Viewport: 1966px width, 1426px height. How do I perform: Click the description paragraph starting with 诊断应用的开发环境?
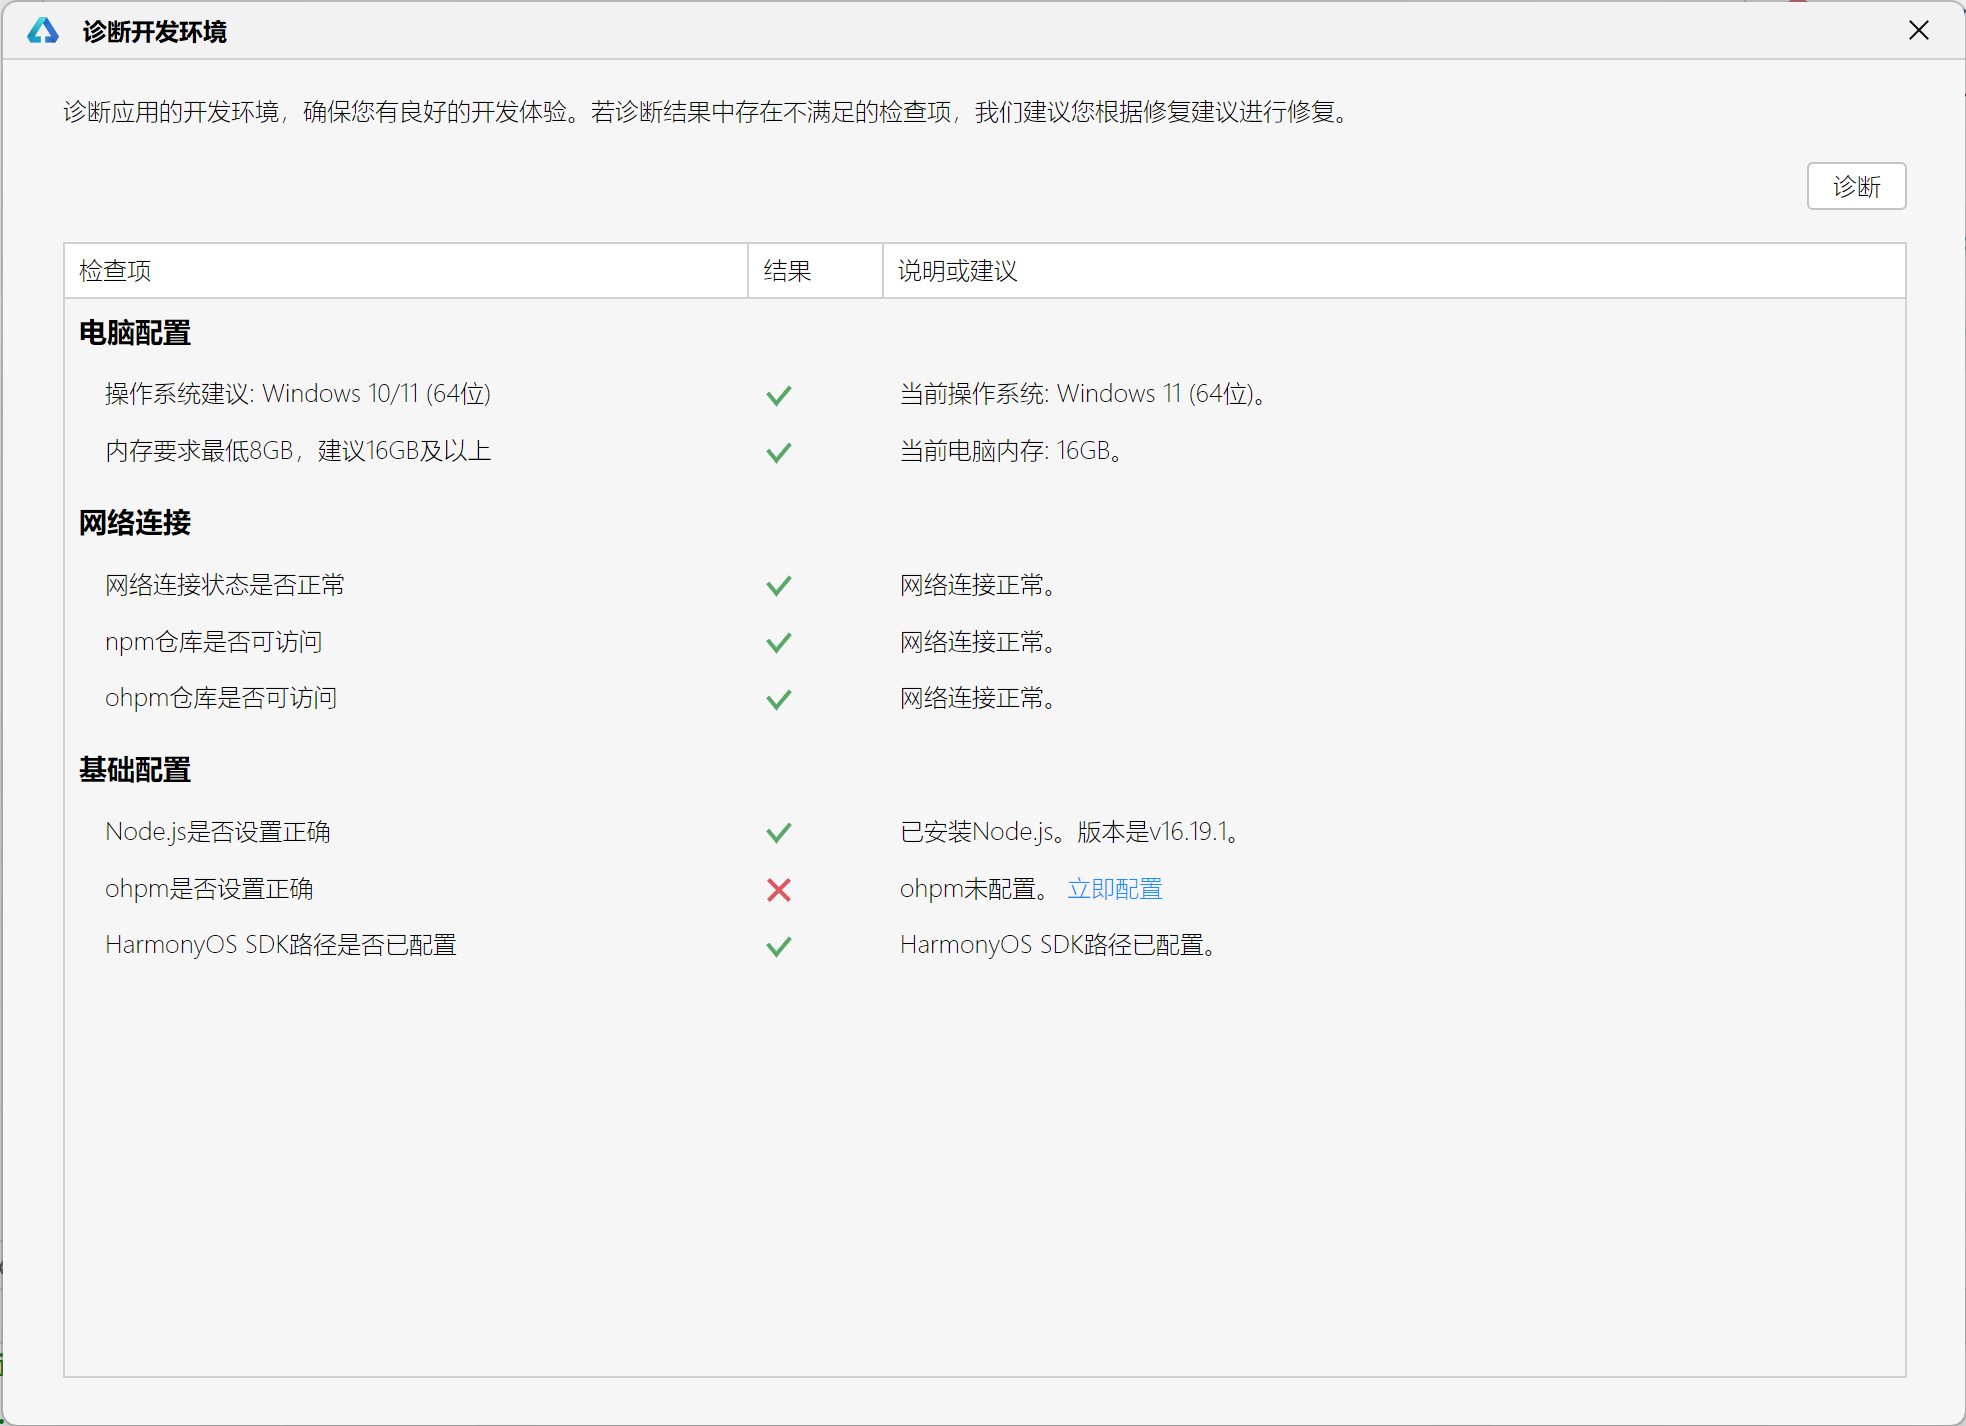click(708, 112)
